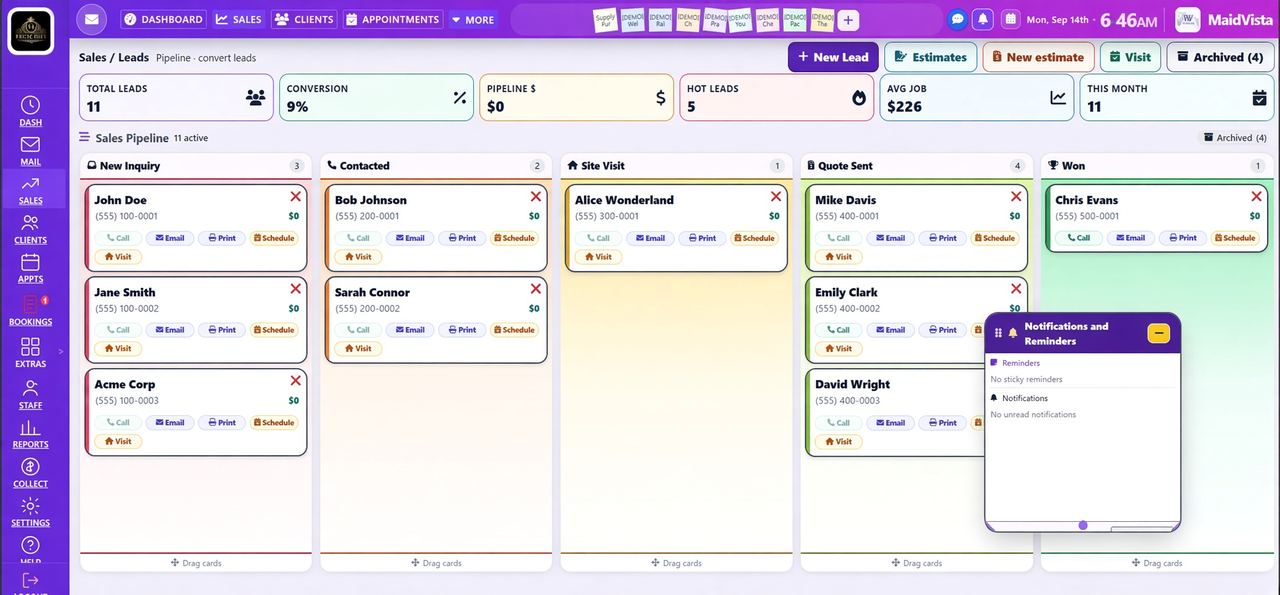Open the small Archived (4) pipeline link
This screenshot has height=595, width=1280.
coord(1235,138)
